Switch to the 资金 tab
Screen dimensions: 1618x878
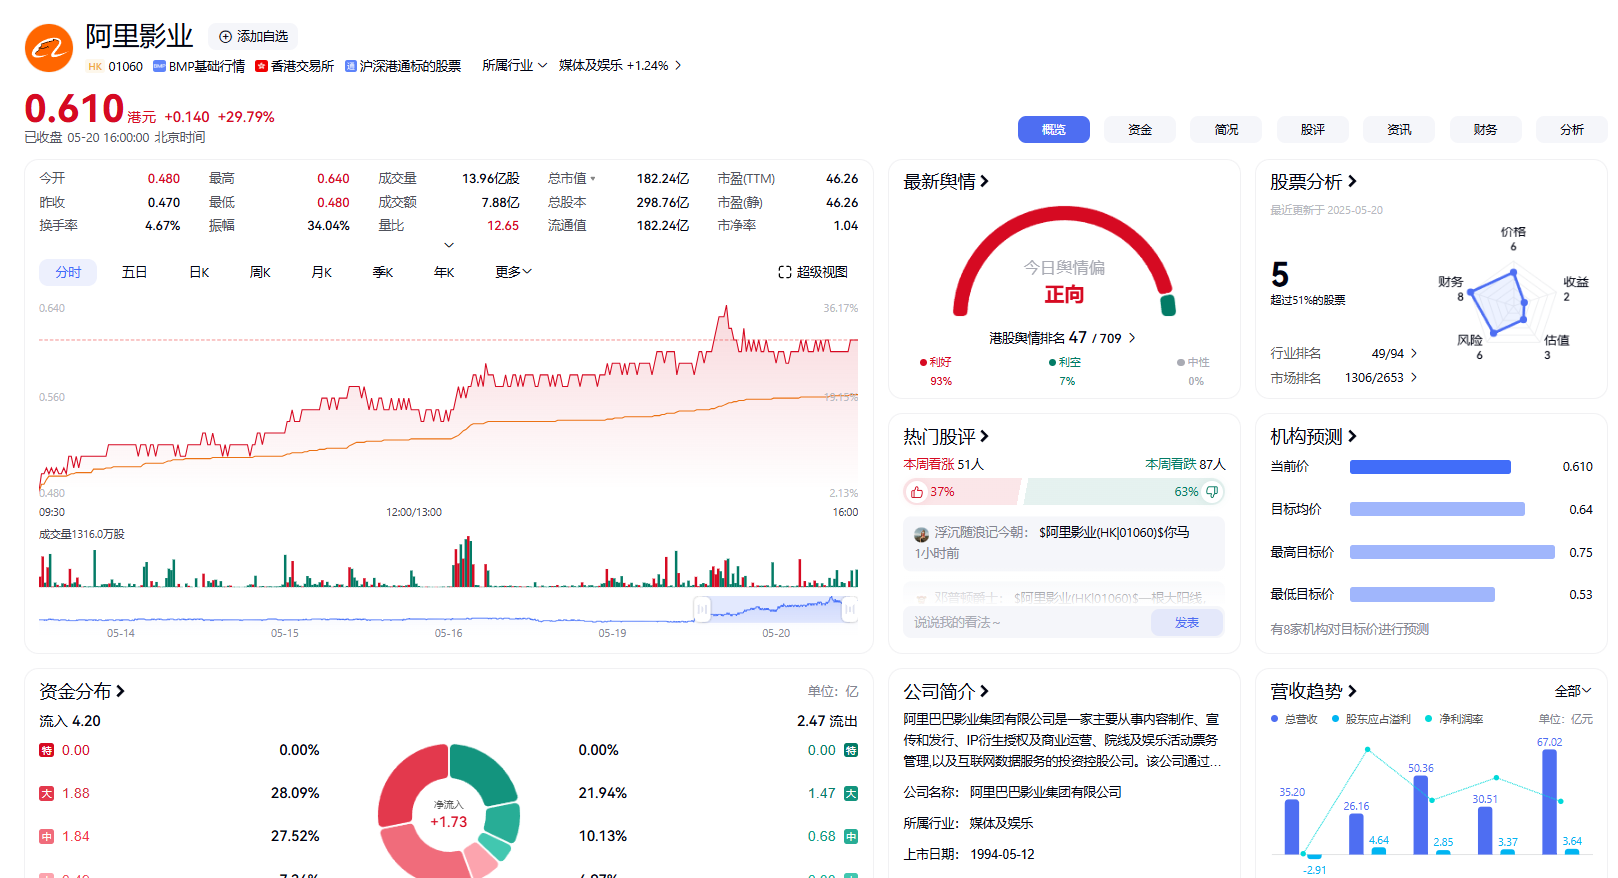[x=1140, y=129]
